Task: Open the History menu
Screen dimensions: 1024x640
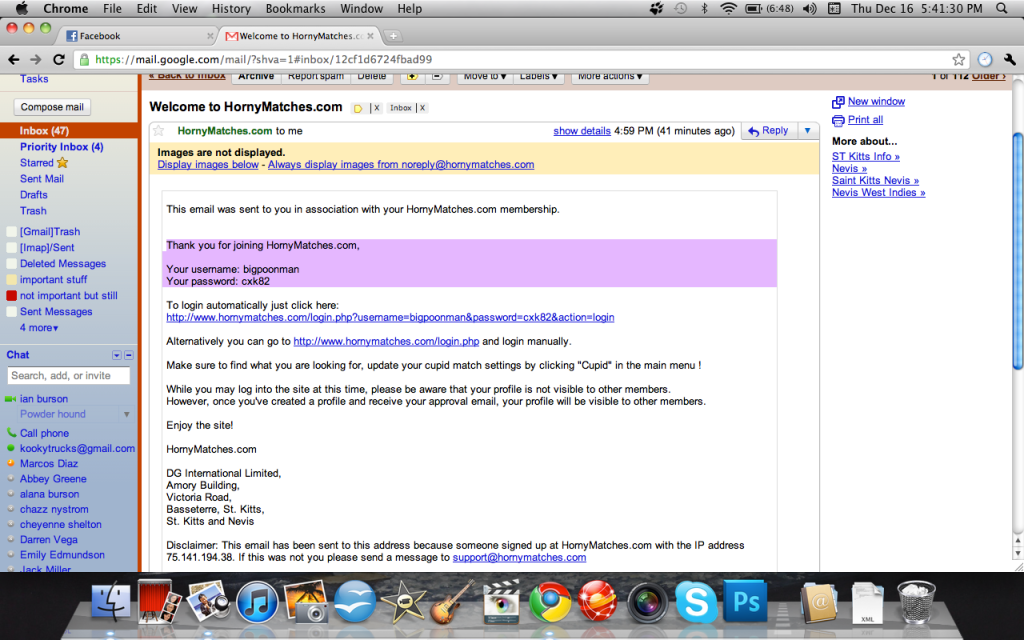Action: (231, 8)
